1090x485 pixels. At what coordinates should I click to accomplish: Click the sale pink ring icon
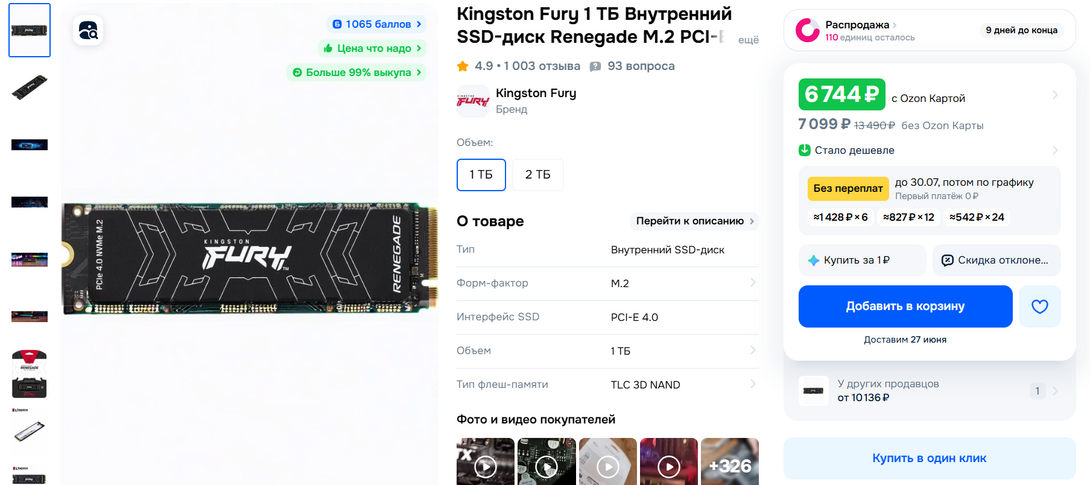(807, 30)
